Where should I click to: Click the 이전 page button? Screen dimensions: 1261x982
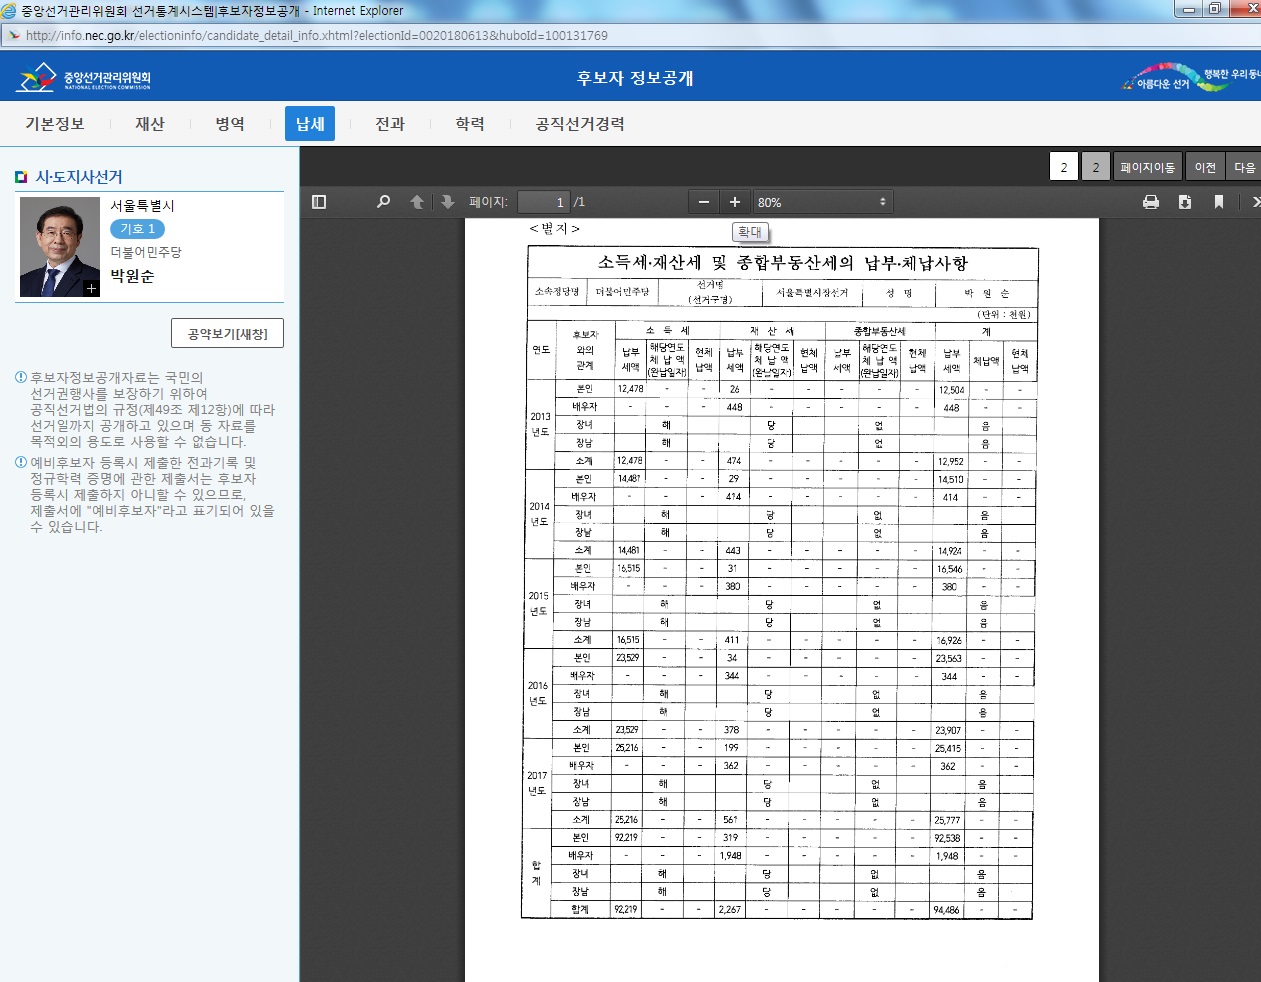(1205, 167)
